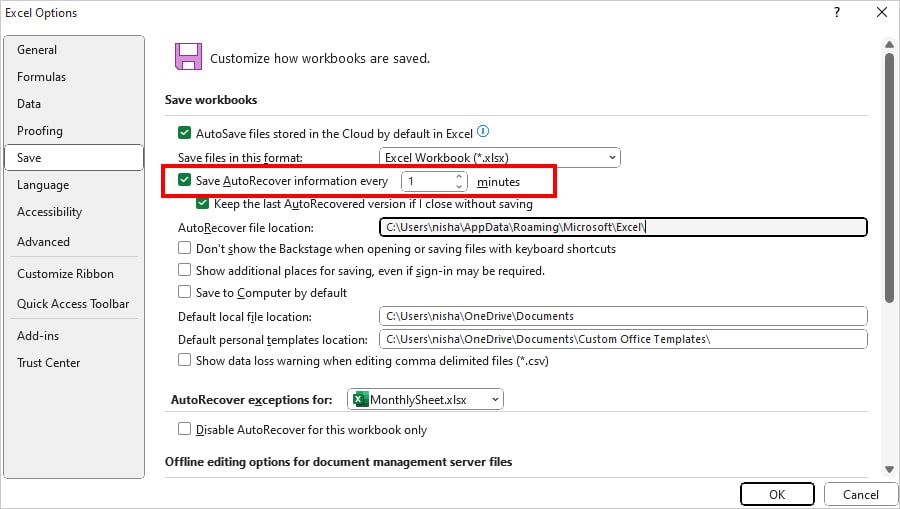Open Customize Ribbon settings

pyautogui.click(x=73, y=274)
